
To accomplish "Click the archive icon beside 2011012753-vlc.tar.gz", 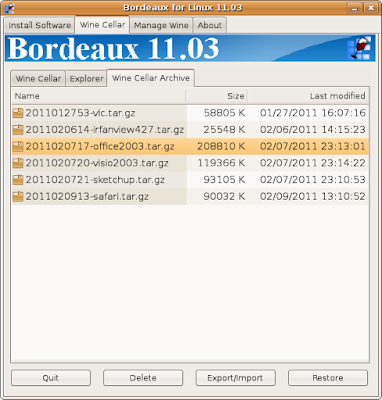I will click(x=18, y=113).
